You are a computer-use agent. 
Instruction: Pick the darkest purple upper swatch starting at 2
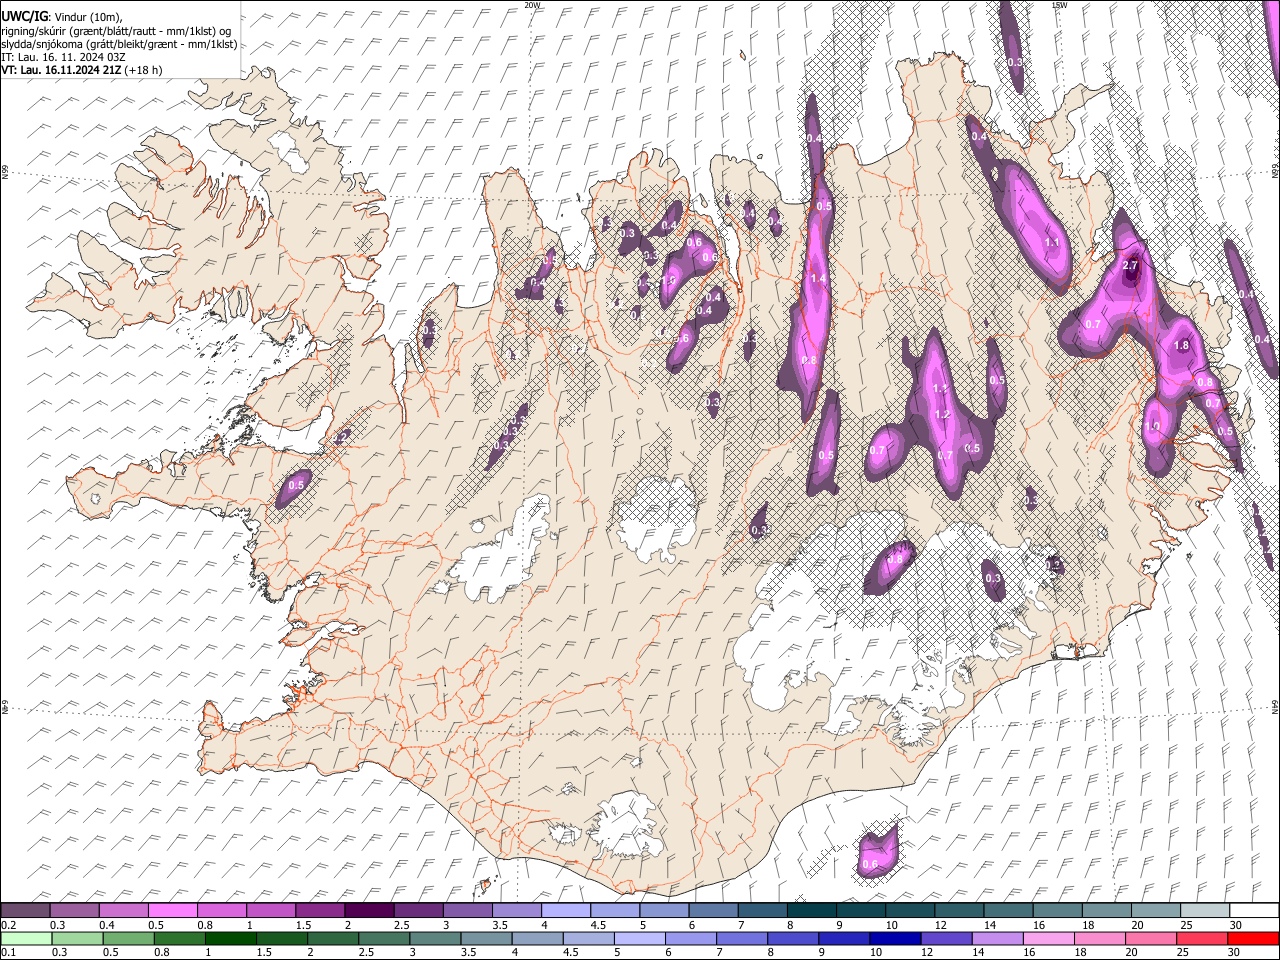pos(368,910)
